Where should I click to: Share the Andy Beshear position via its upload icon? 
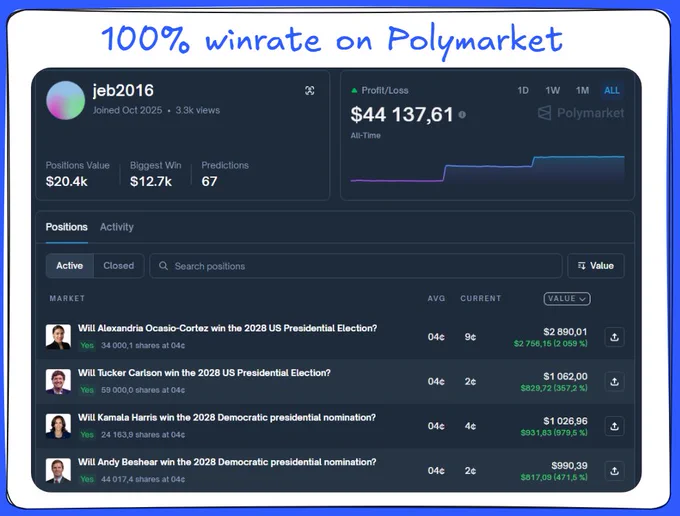coord(615,471)
